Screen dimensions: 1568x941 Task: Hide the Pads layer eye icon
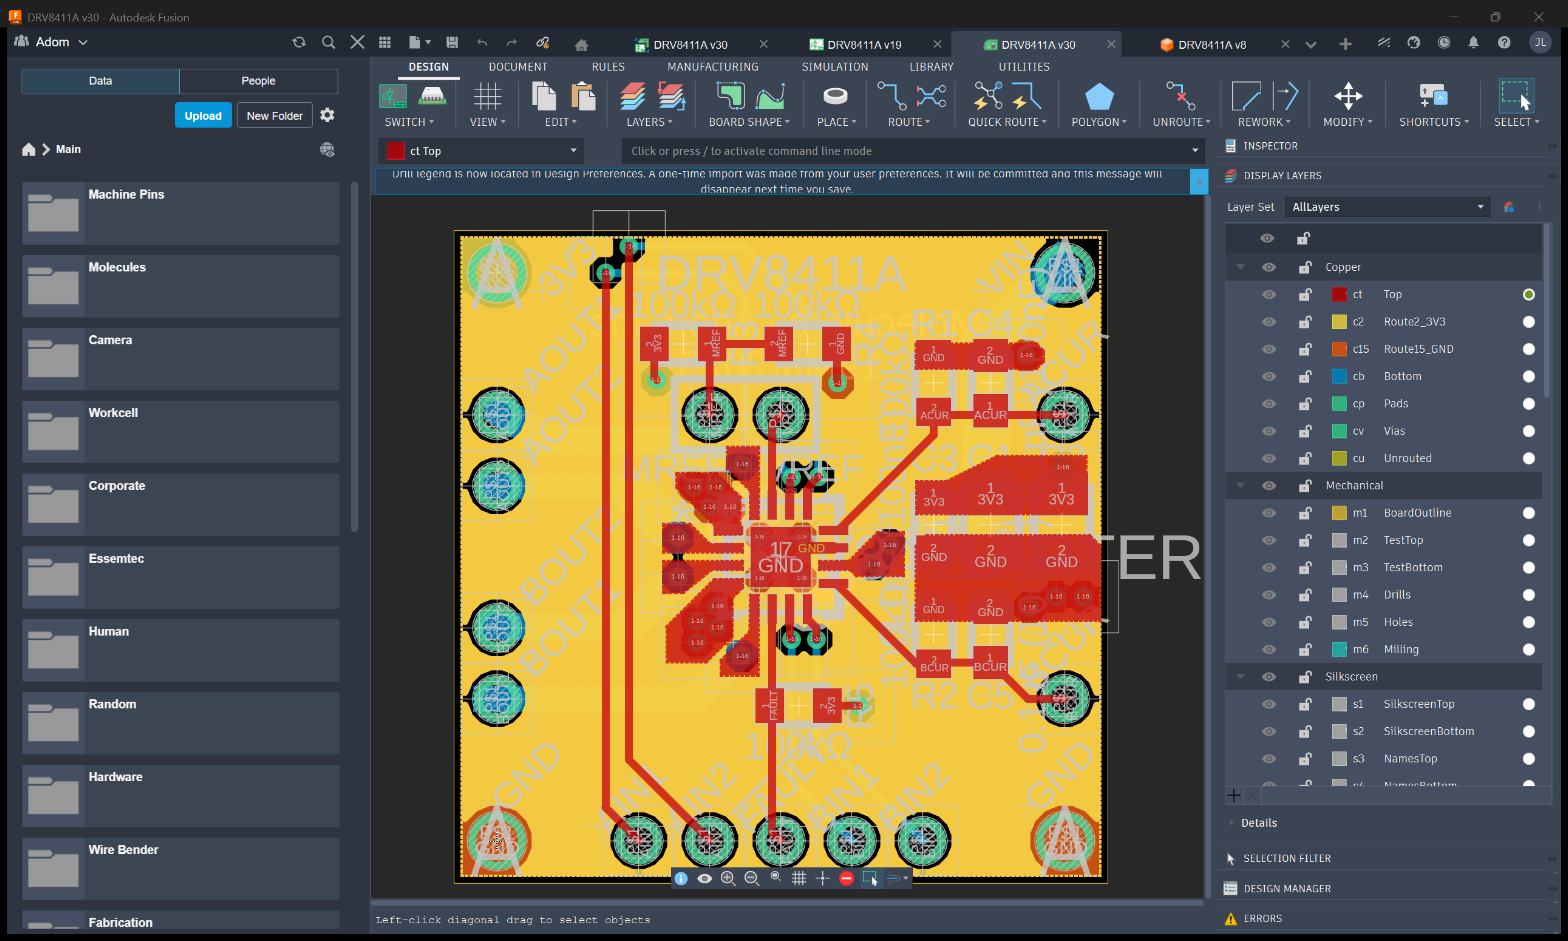pos(1268,404)
